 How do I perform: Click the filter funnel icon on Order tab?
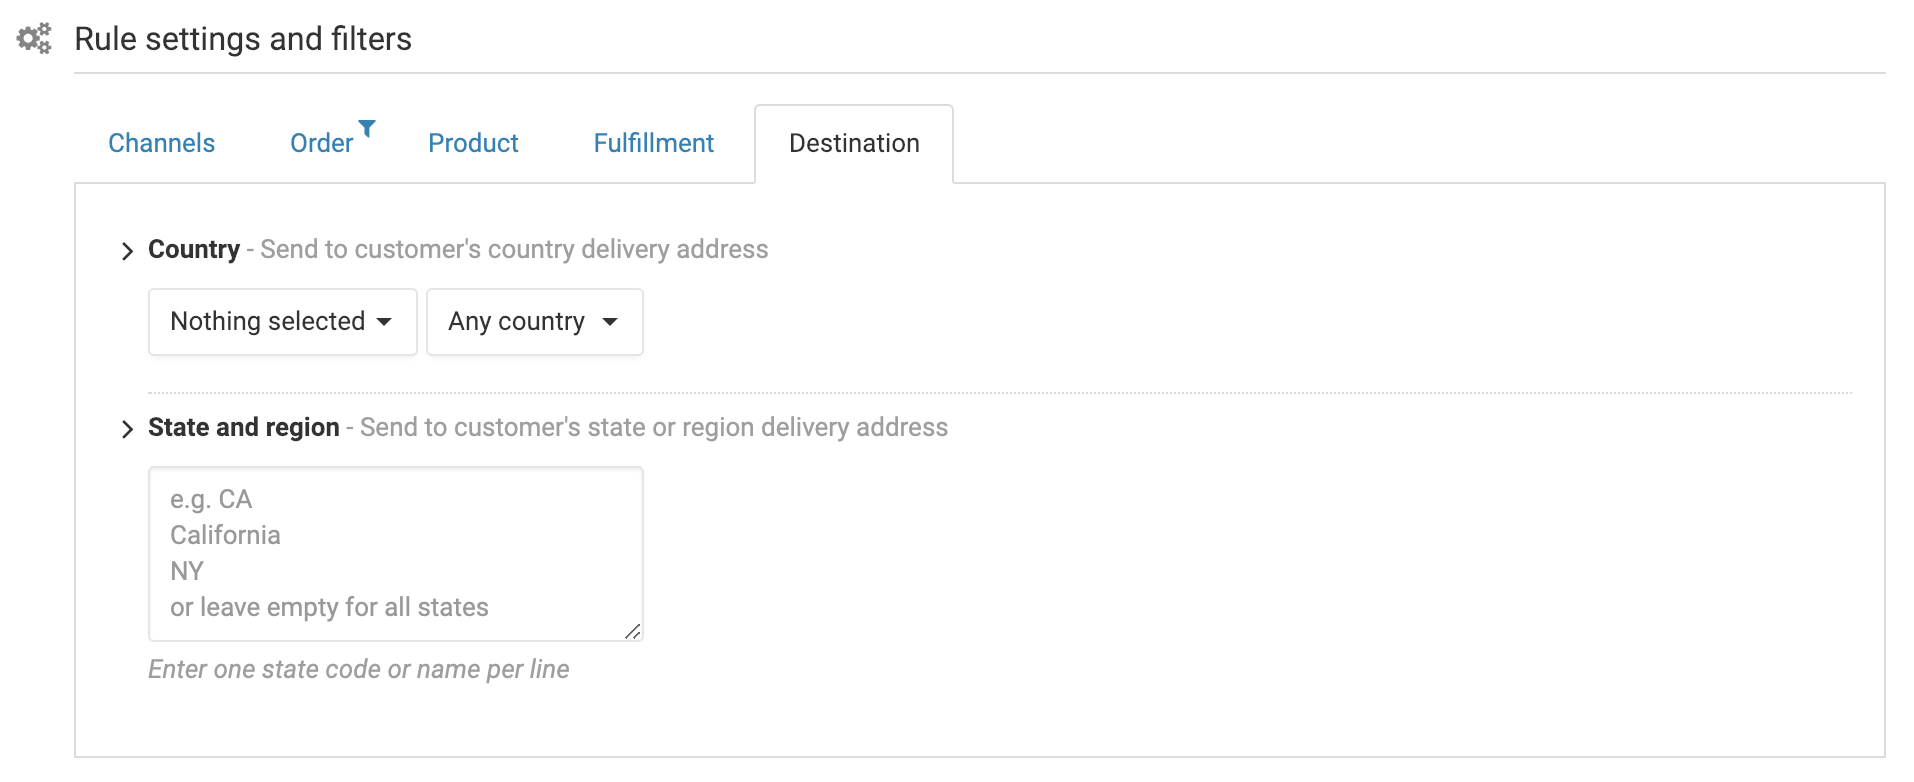tap(367, 128)
